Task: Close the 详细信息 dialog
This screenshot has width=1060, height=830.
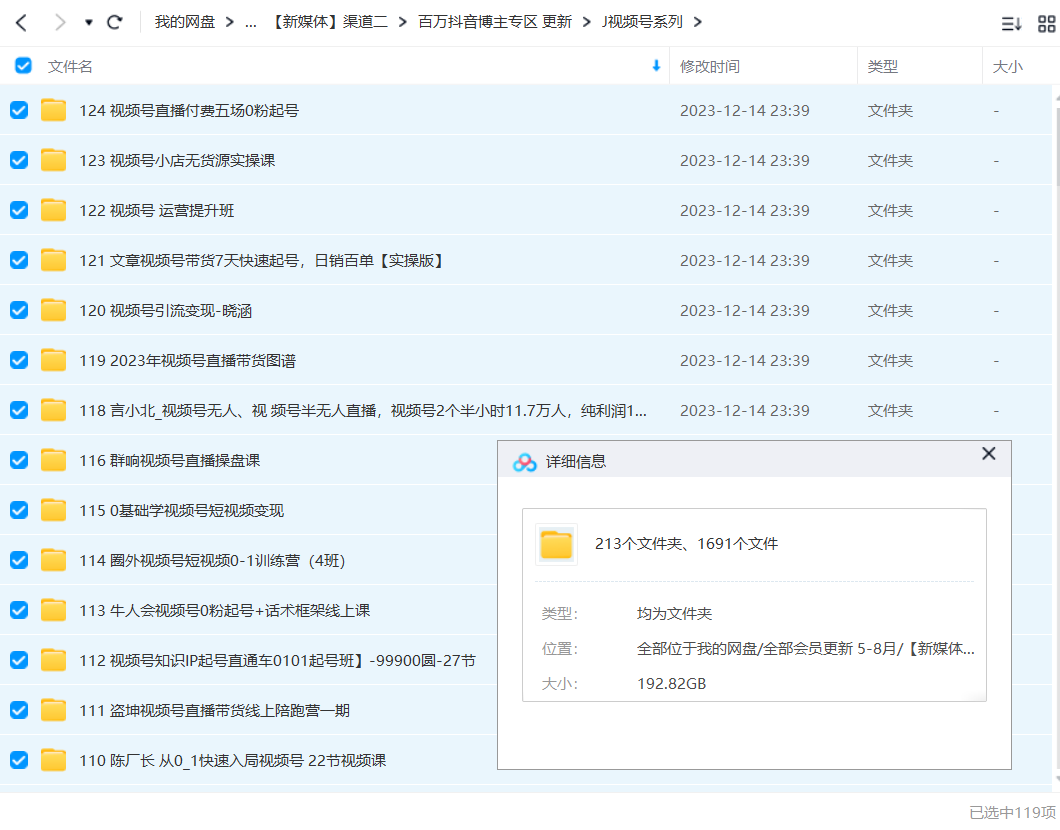Action: tap(988, 454)
